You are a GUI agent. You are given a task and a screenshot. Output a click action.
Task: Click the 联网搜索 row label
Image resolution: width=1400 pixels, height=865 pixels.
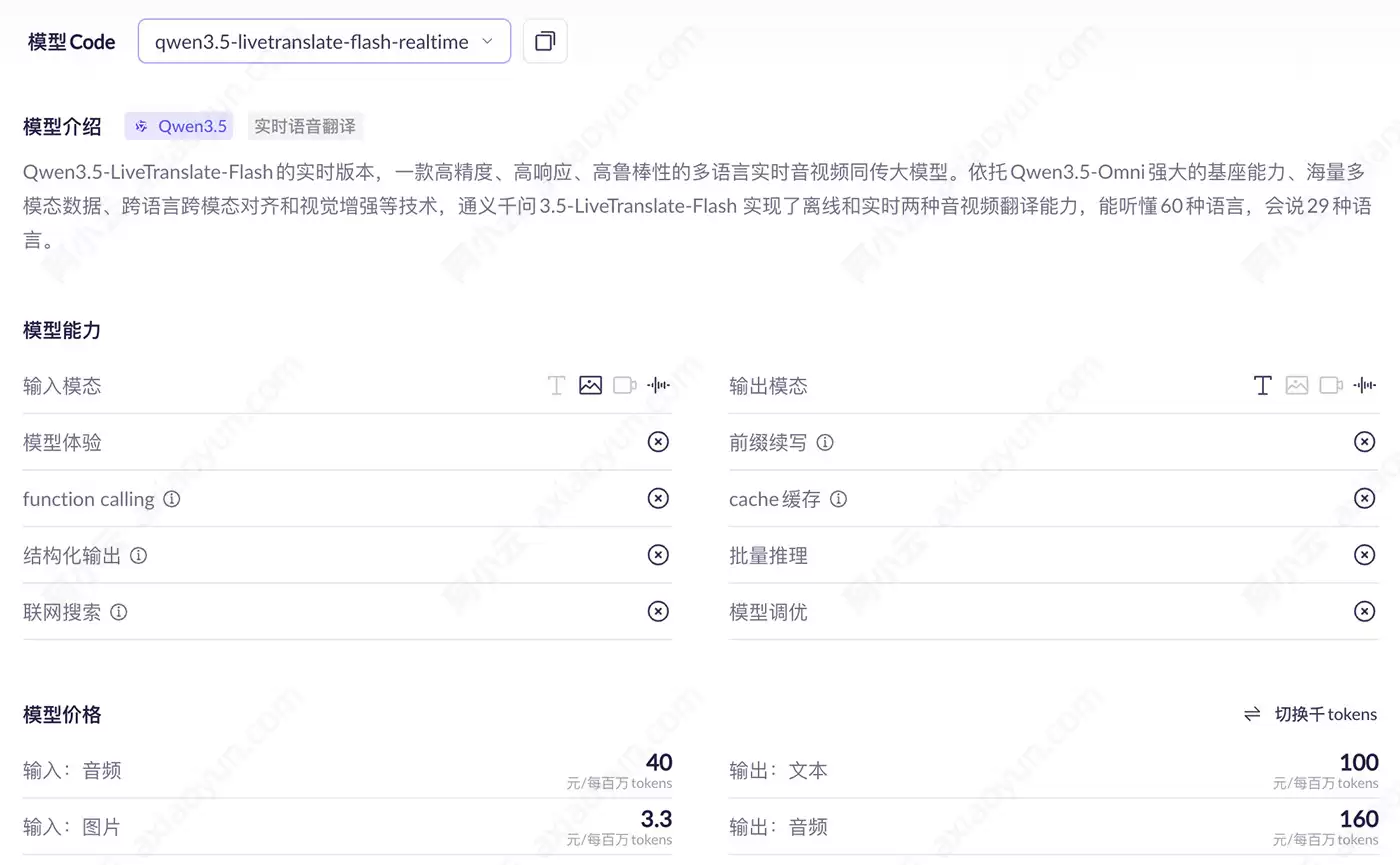pyautogui.click(x=62, y=612)
